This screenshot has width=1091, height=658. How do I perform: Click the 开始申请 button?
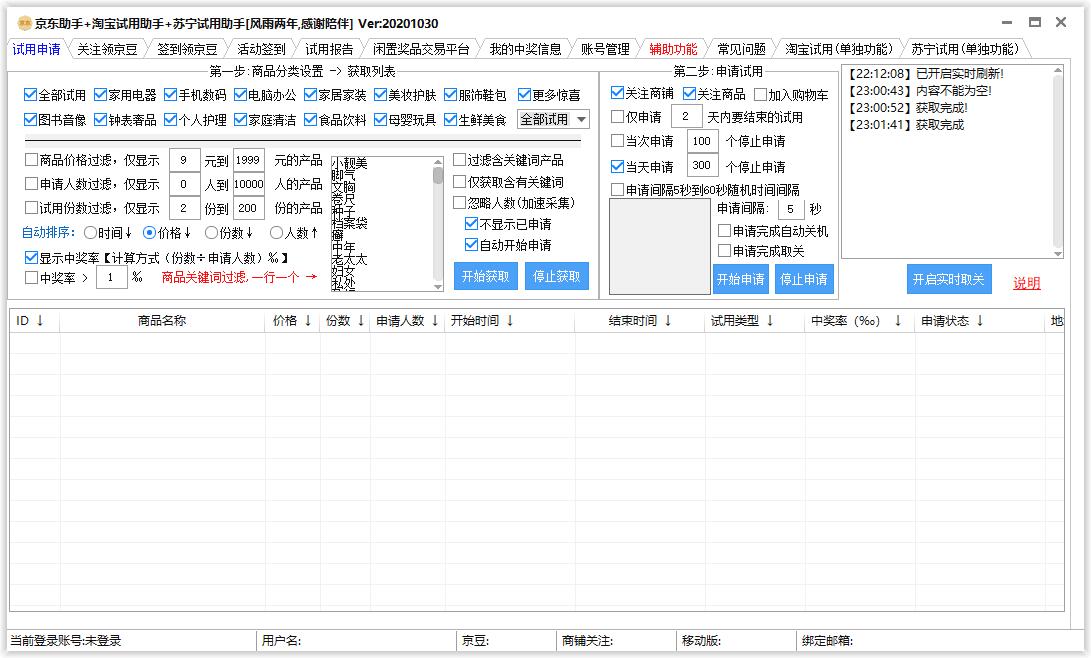[741, 279]
